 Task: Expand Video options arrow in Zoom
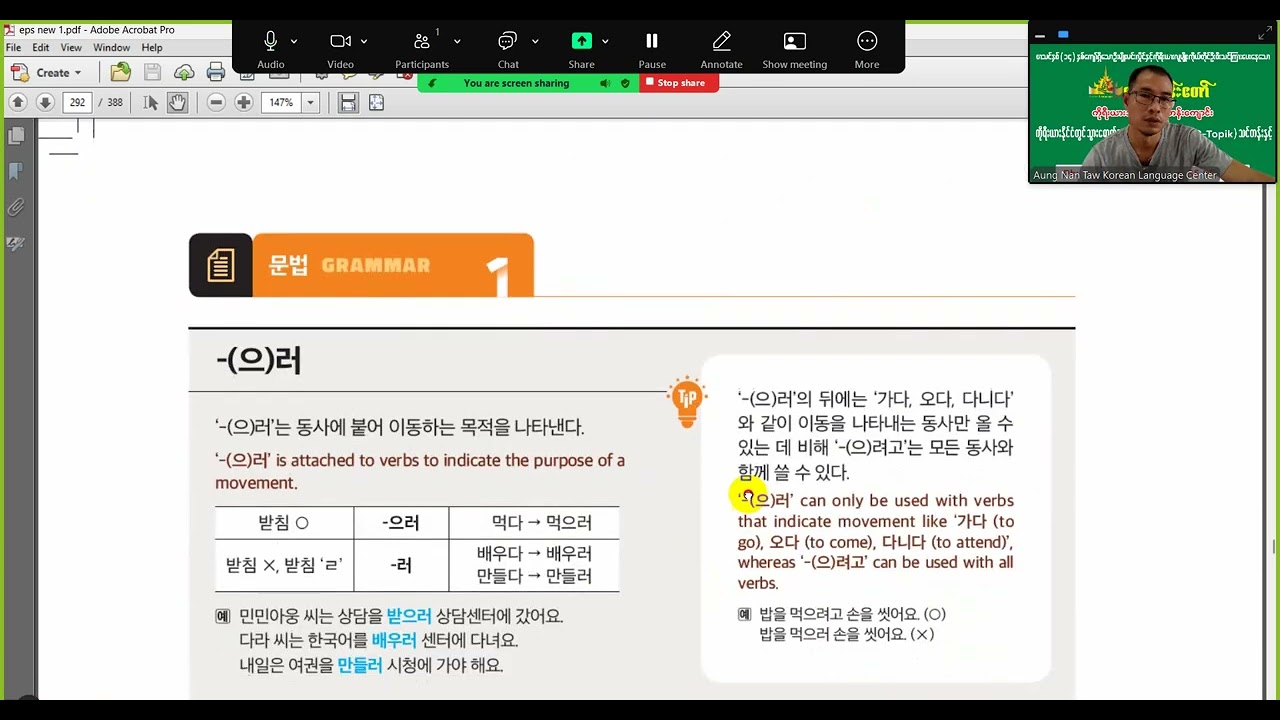(x=364, y=41)
